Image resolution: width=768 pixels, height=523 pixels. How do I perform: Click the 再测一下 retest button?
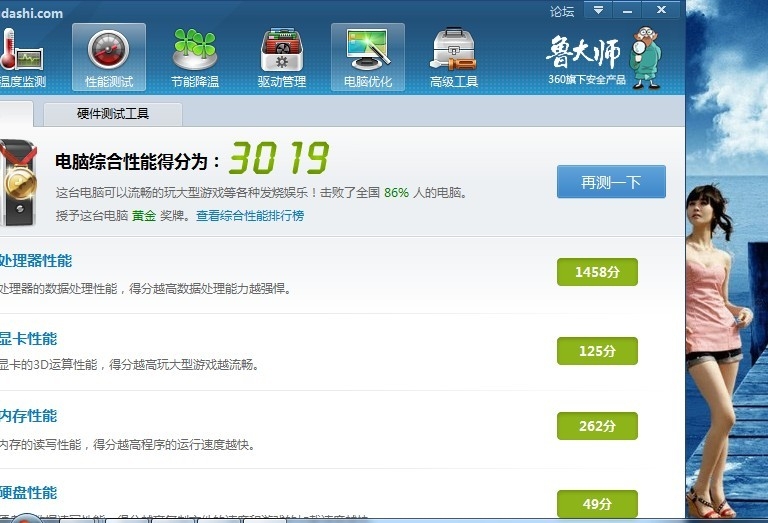coord(611,182)
